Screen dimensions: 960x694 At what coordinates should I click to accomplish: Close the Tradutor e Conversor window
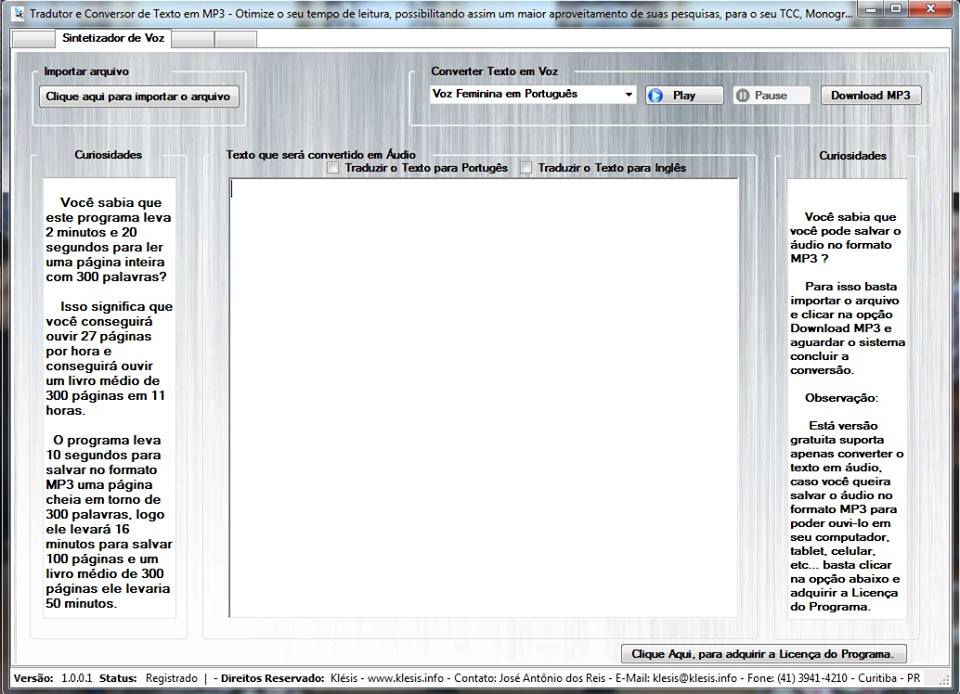[930, 8]
